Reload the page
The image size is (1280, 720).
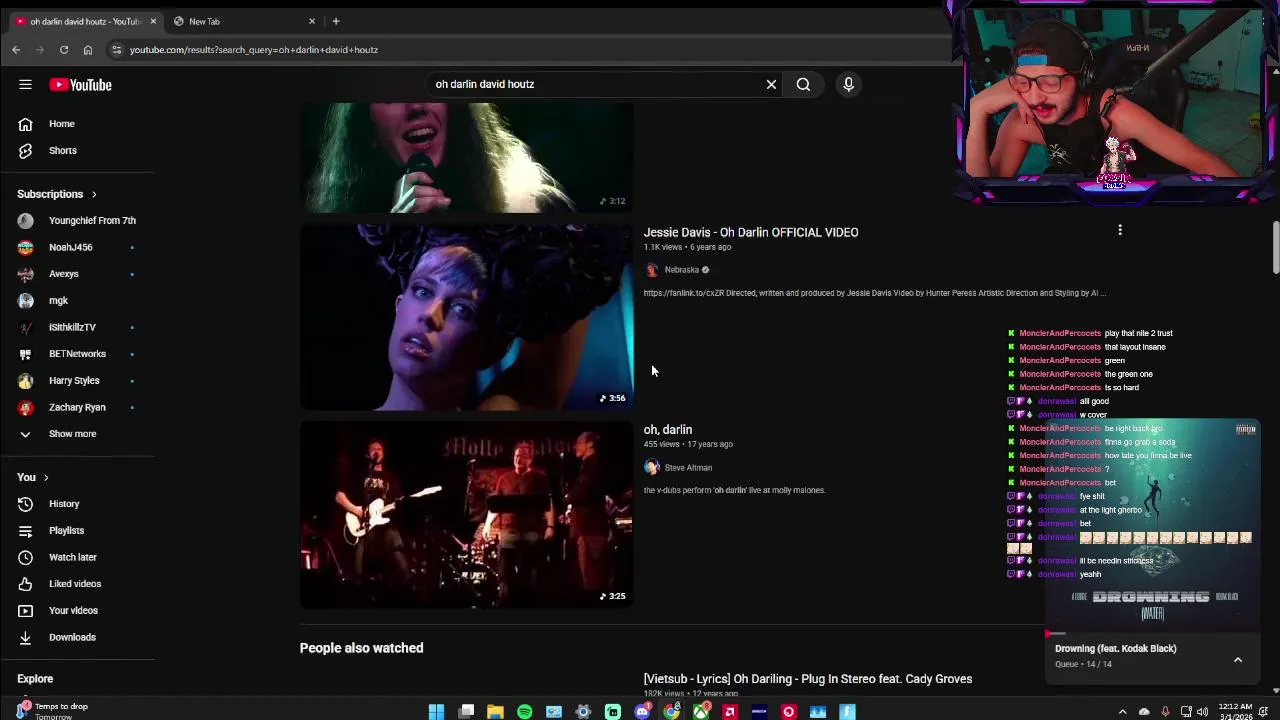tap(64, 50)
